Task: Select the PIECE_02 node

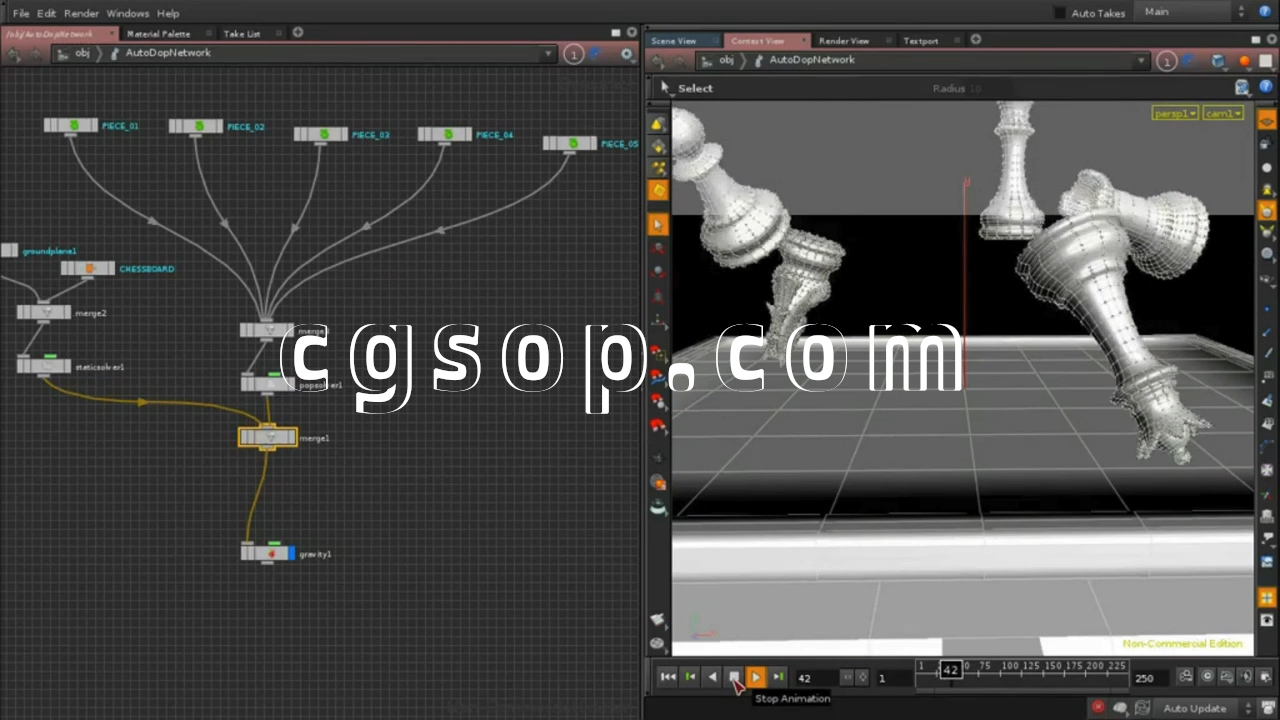Action: click(x=196, y=126)
